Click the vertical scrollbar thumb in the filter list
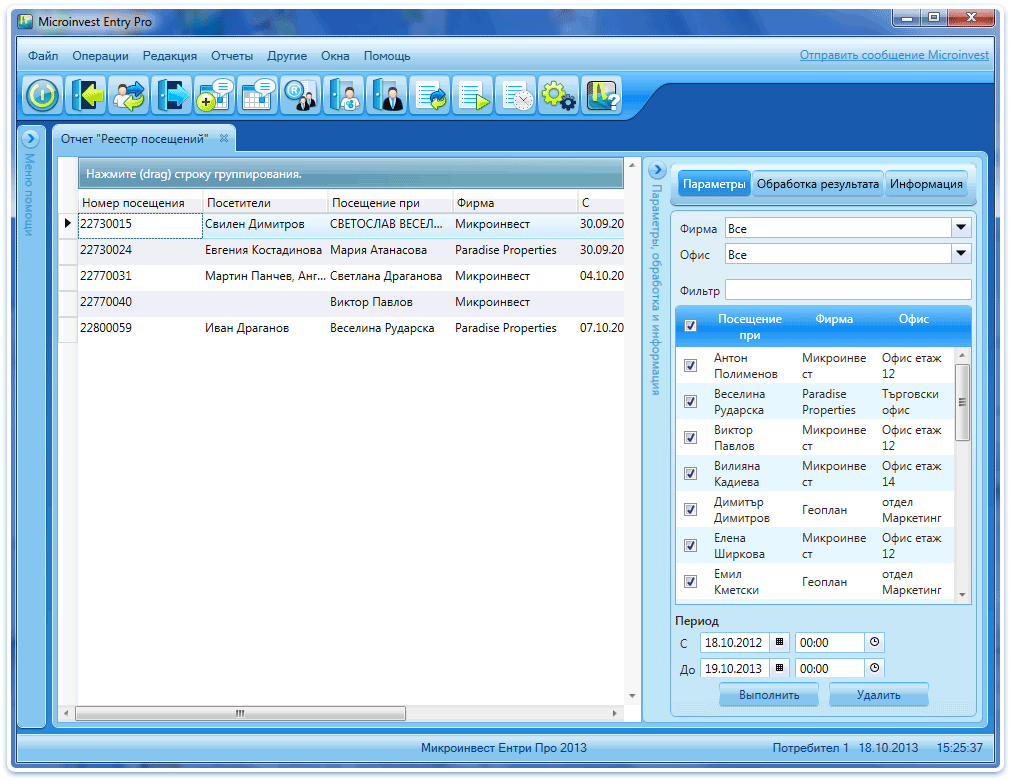This screenshot has height=781, width=1011. pyautogui.click(x=961, y=402)
